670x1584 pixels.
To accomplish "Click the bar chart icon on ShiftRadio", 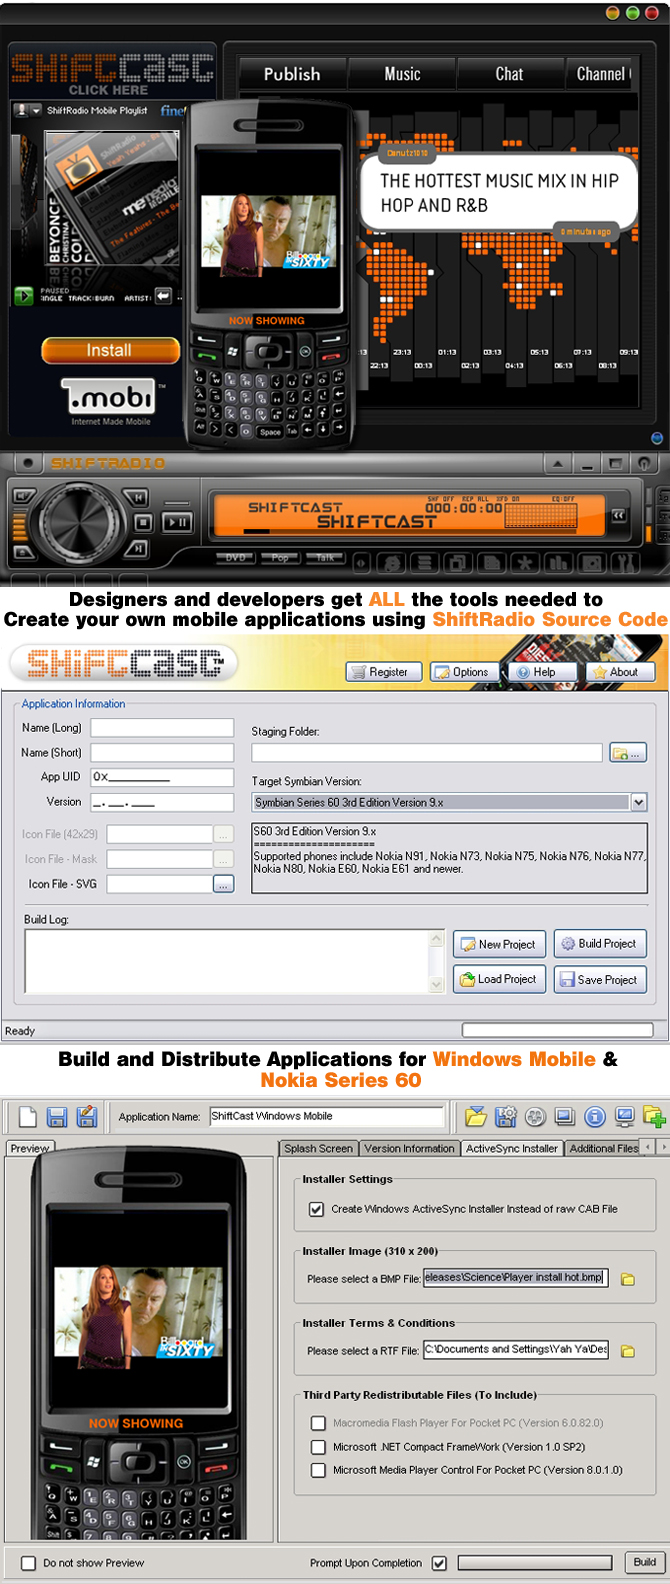I will (558, 563).
